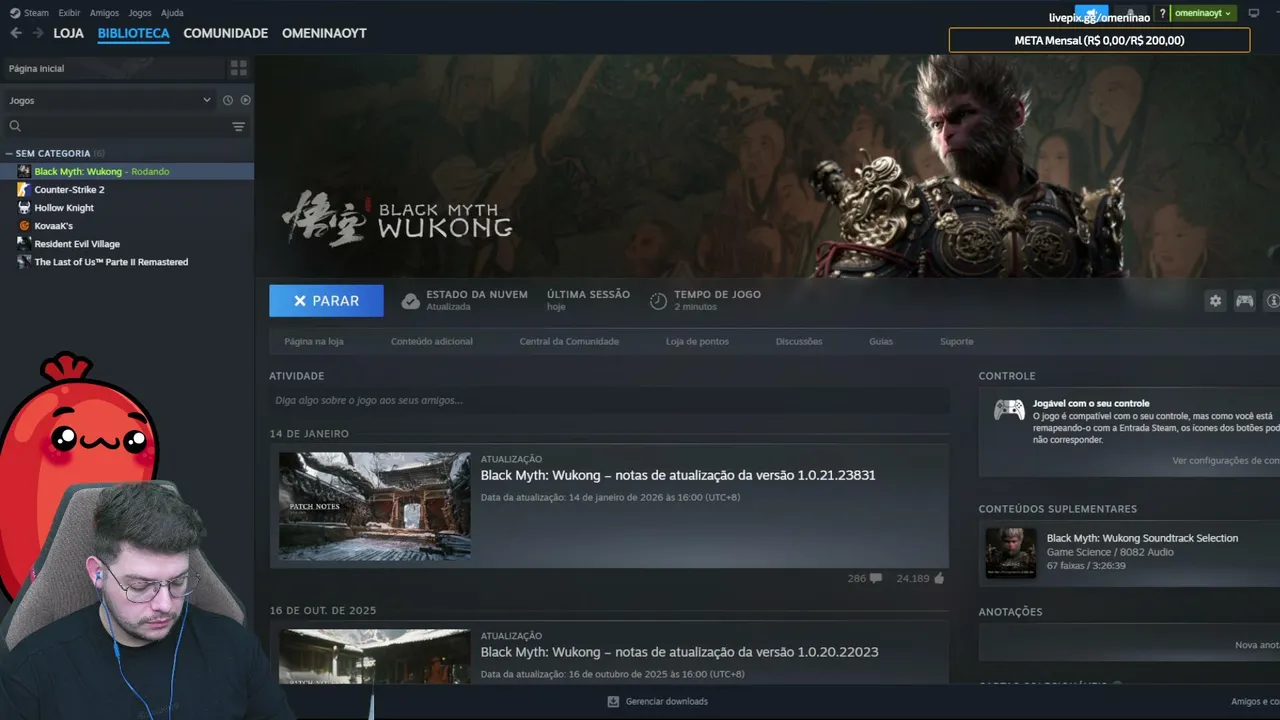
Task: Open Central da Comunidade link
Action: [569, 341]
